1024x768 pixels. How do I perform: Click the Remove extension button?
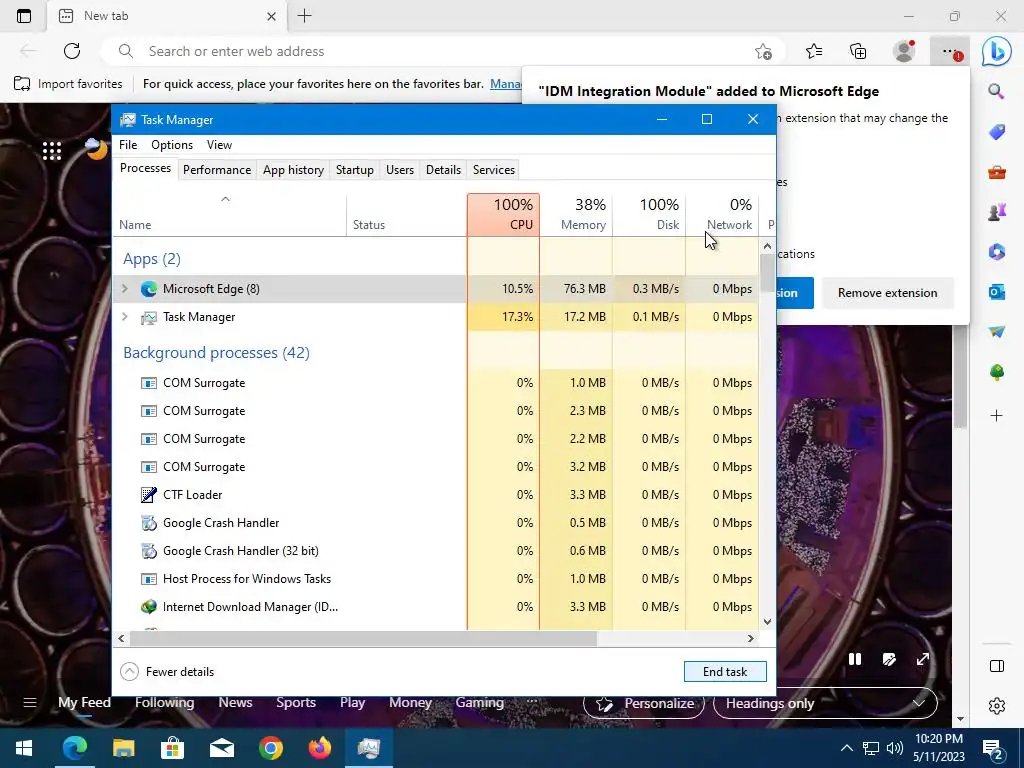click(x=888, y=293)
